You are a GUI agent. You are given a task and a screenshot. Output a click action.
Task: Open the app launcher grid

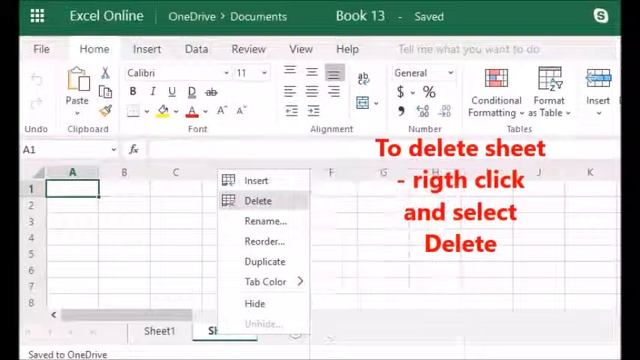(x=37, y=16)
